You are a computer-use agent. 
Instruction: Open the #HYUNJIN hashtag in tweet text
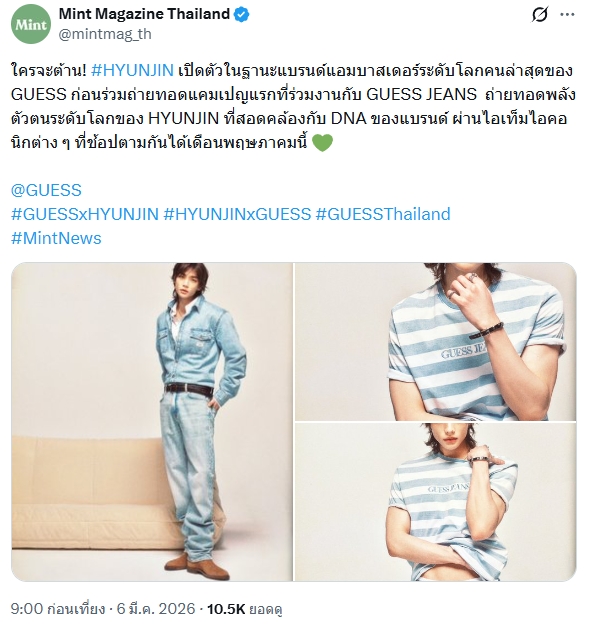(x=132, y=71)
